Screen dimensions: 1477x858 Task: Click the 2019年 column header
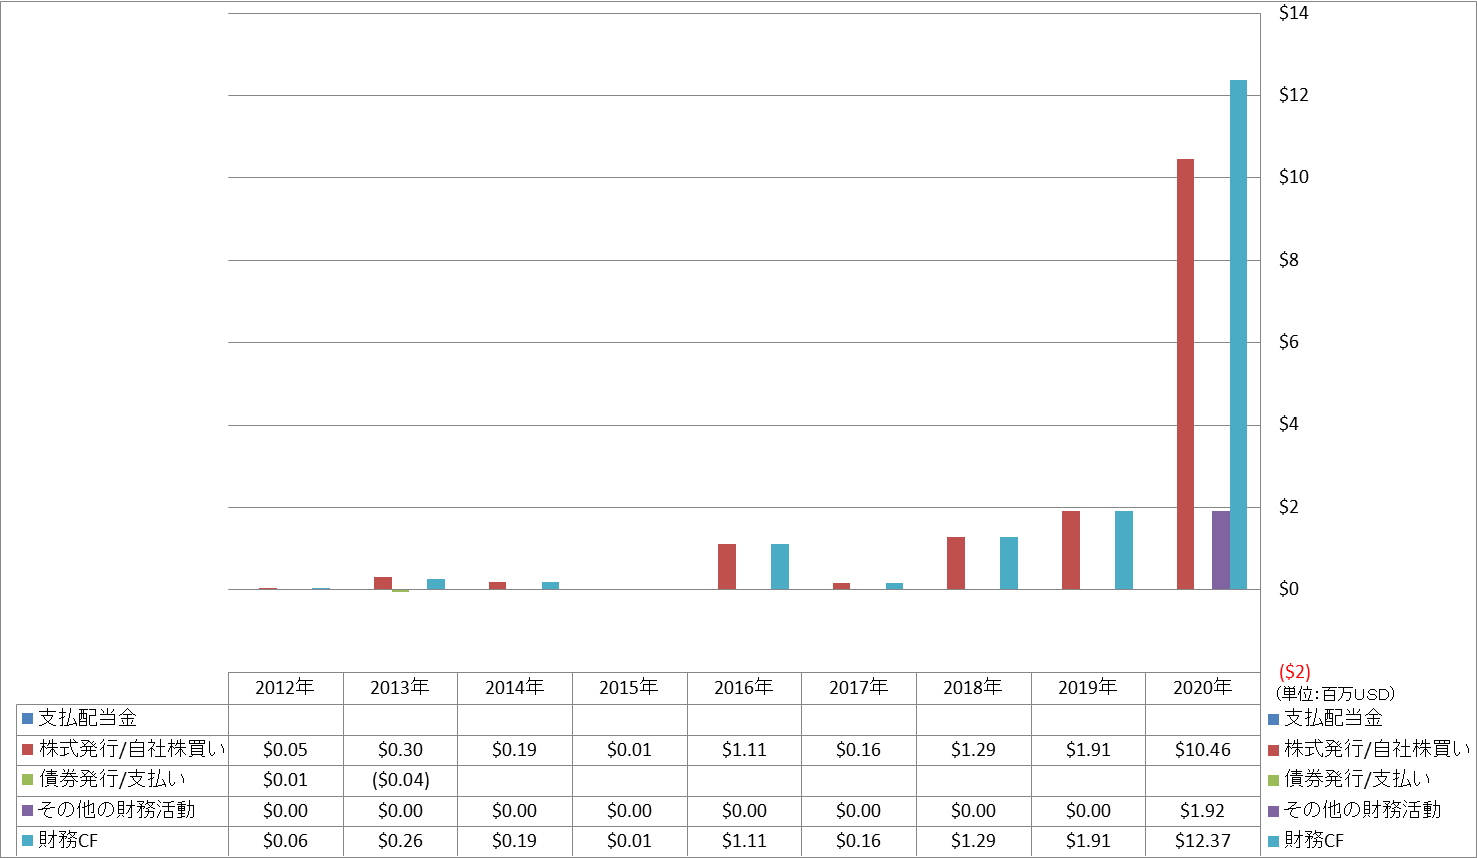1088,688
